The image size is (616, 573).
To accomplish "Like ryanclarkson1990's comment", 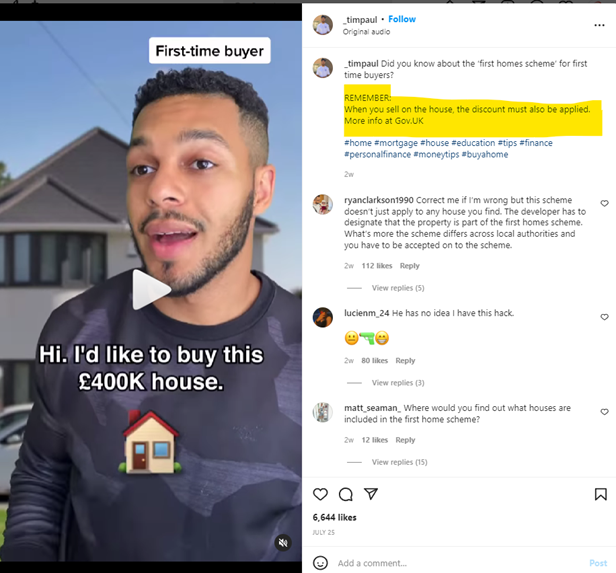I will (x=604, y=203).
